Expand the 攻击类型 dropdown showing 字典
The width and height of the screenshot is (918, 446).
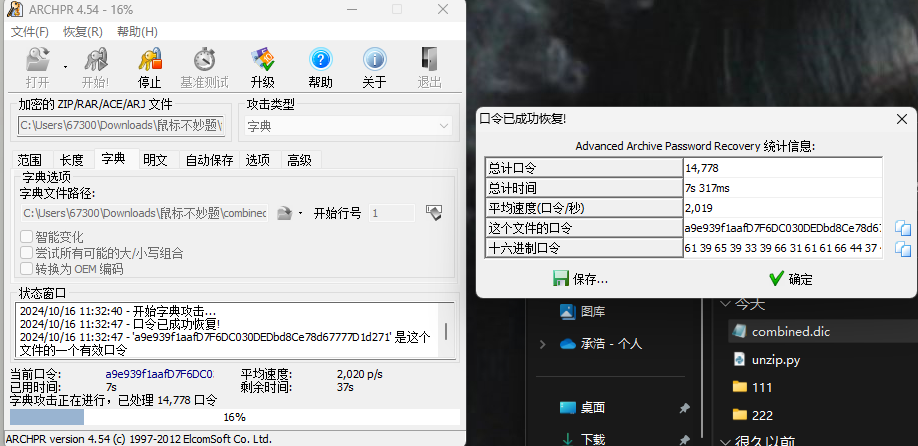[348, 126]
